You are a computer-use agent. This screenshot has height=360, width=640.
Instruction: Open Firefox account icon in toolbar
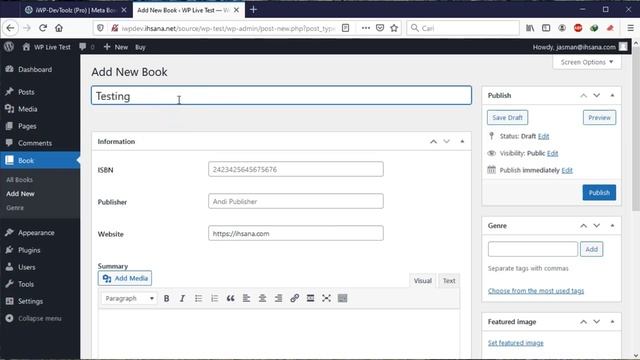pos(562,28)
